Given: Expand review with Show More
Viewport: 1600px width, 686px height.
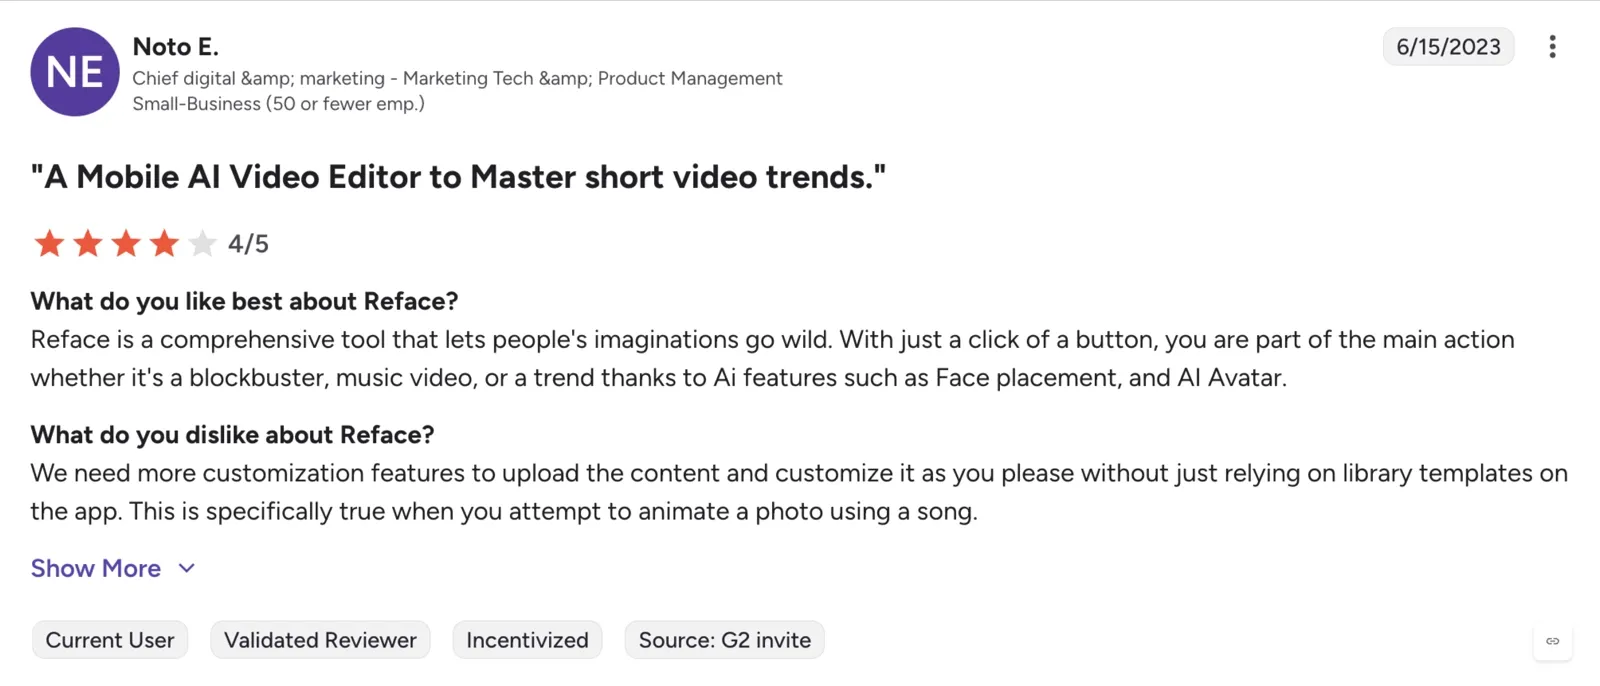Looking at the screenshot, I should [x=96, y=568].
